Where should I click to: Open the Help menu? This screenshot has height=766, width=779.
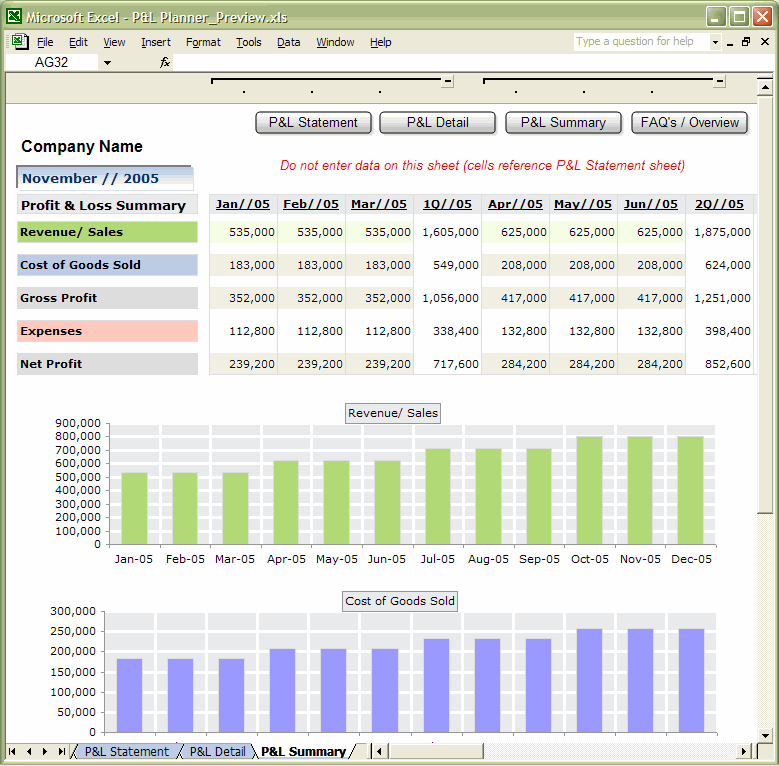click(381, 42)
